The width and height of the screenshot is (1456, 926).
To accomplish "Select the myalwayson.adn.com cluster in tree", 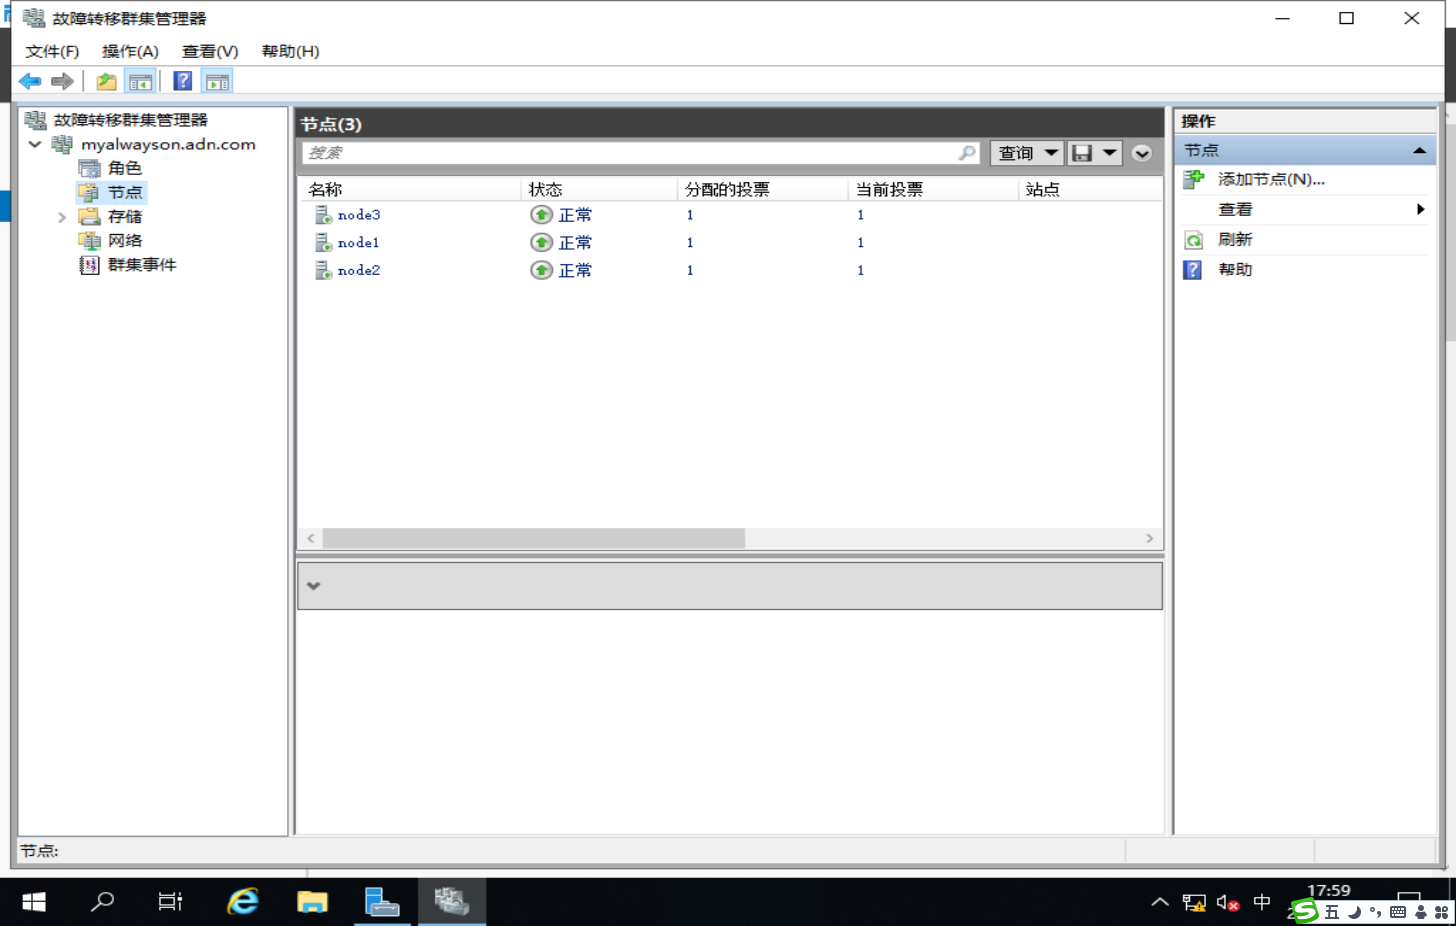I will tap(168, 144).
